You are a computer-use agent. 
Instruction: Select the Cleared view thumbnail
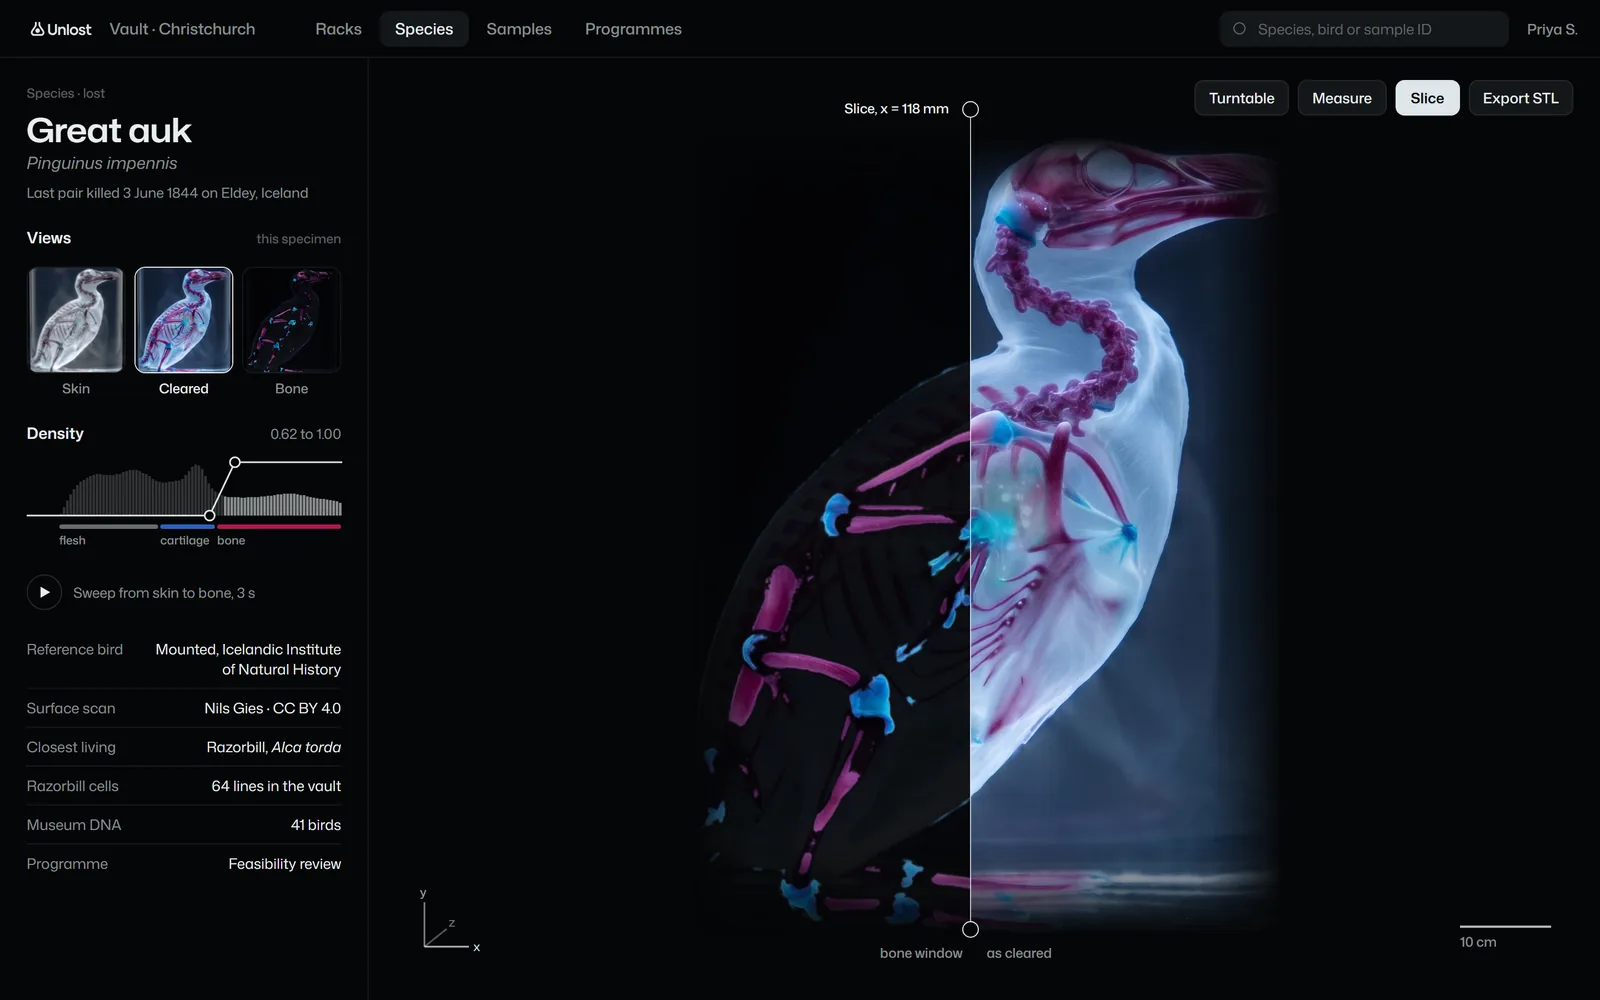[x=184, y=320]
